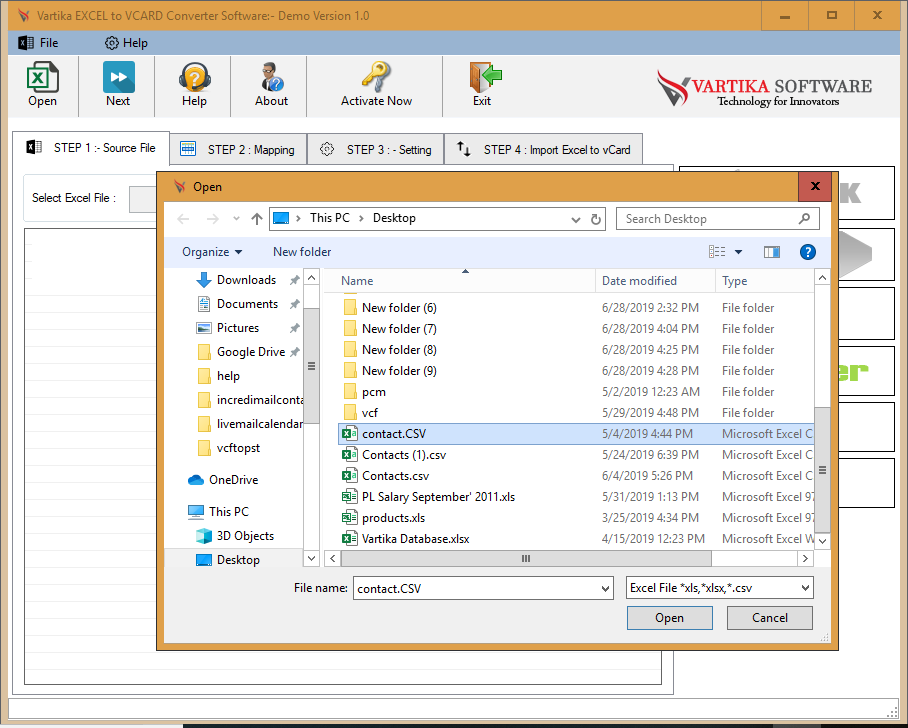Viewport: 908px width, 728px height.
Task: Select the vcf folder
Action: (x=575, y=413)
